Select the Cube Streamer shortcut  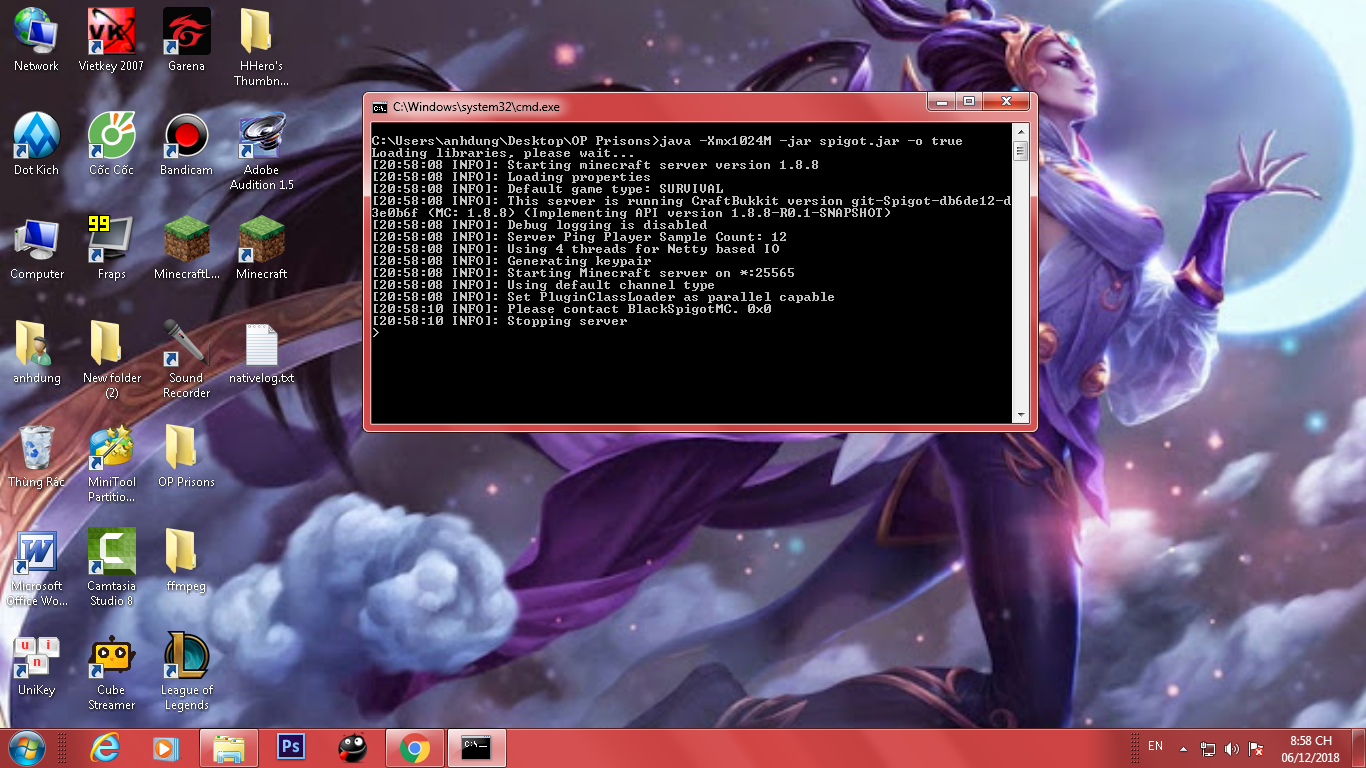click(111, 672)
